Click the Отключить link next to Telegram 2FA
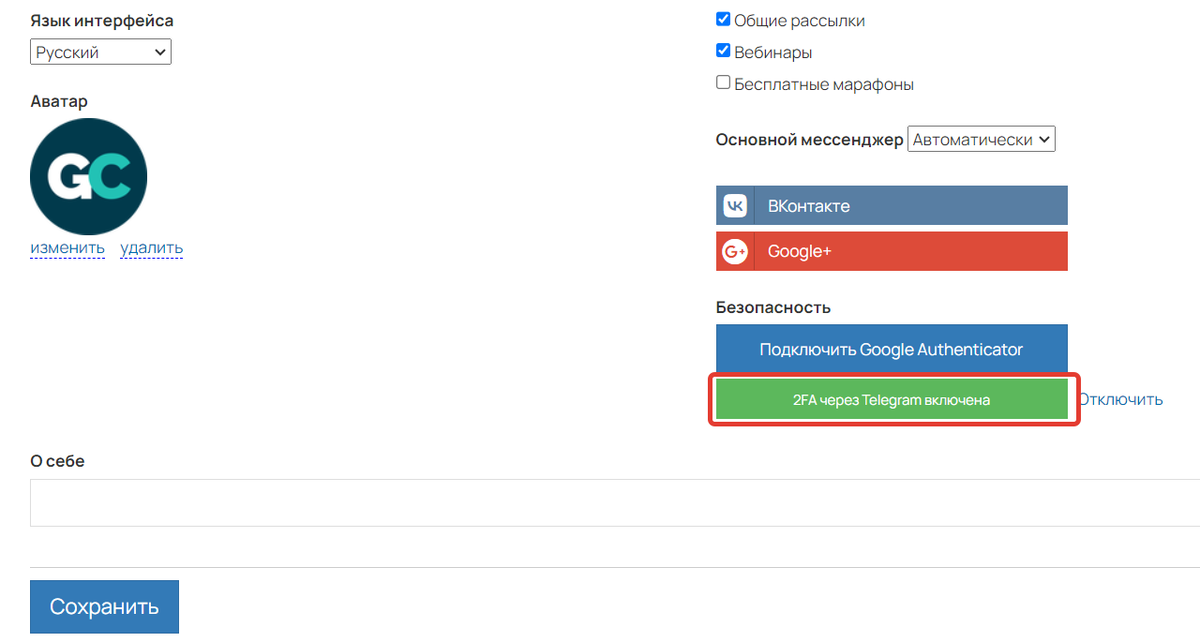Screen dimensions: 1200x642 (x=1121, y=400)
